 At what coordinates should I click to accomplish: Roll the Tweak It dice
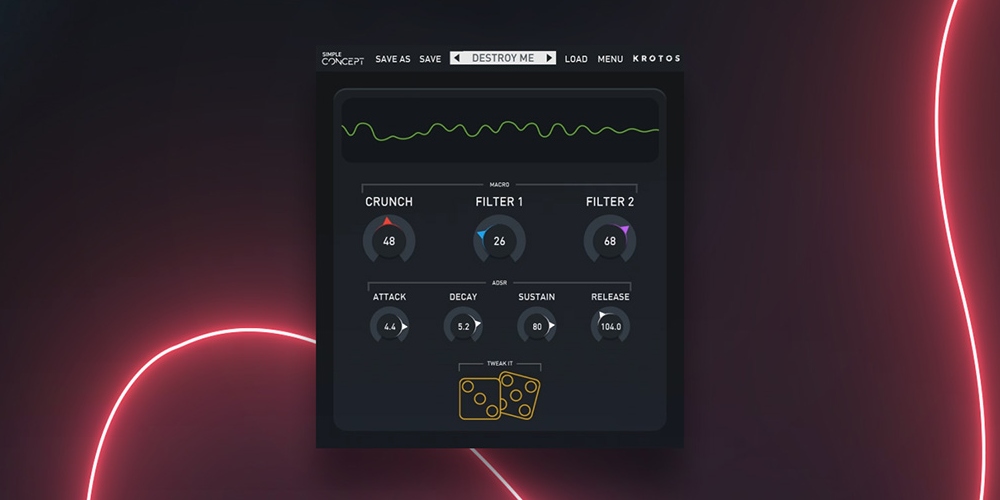[x=499, y=396]
